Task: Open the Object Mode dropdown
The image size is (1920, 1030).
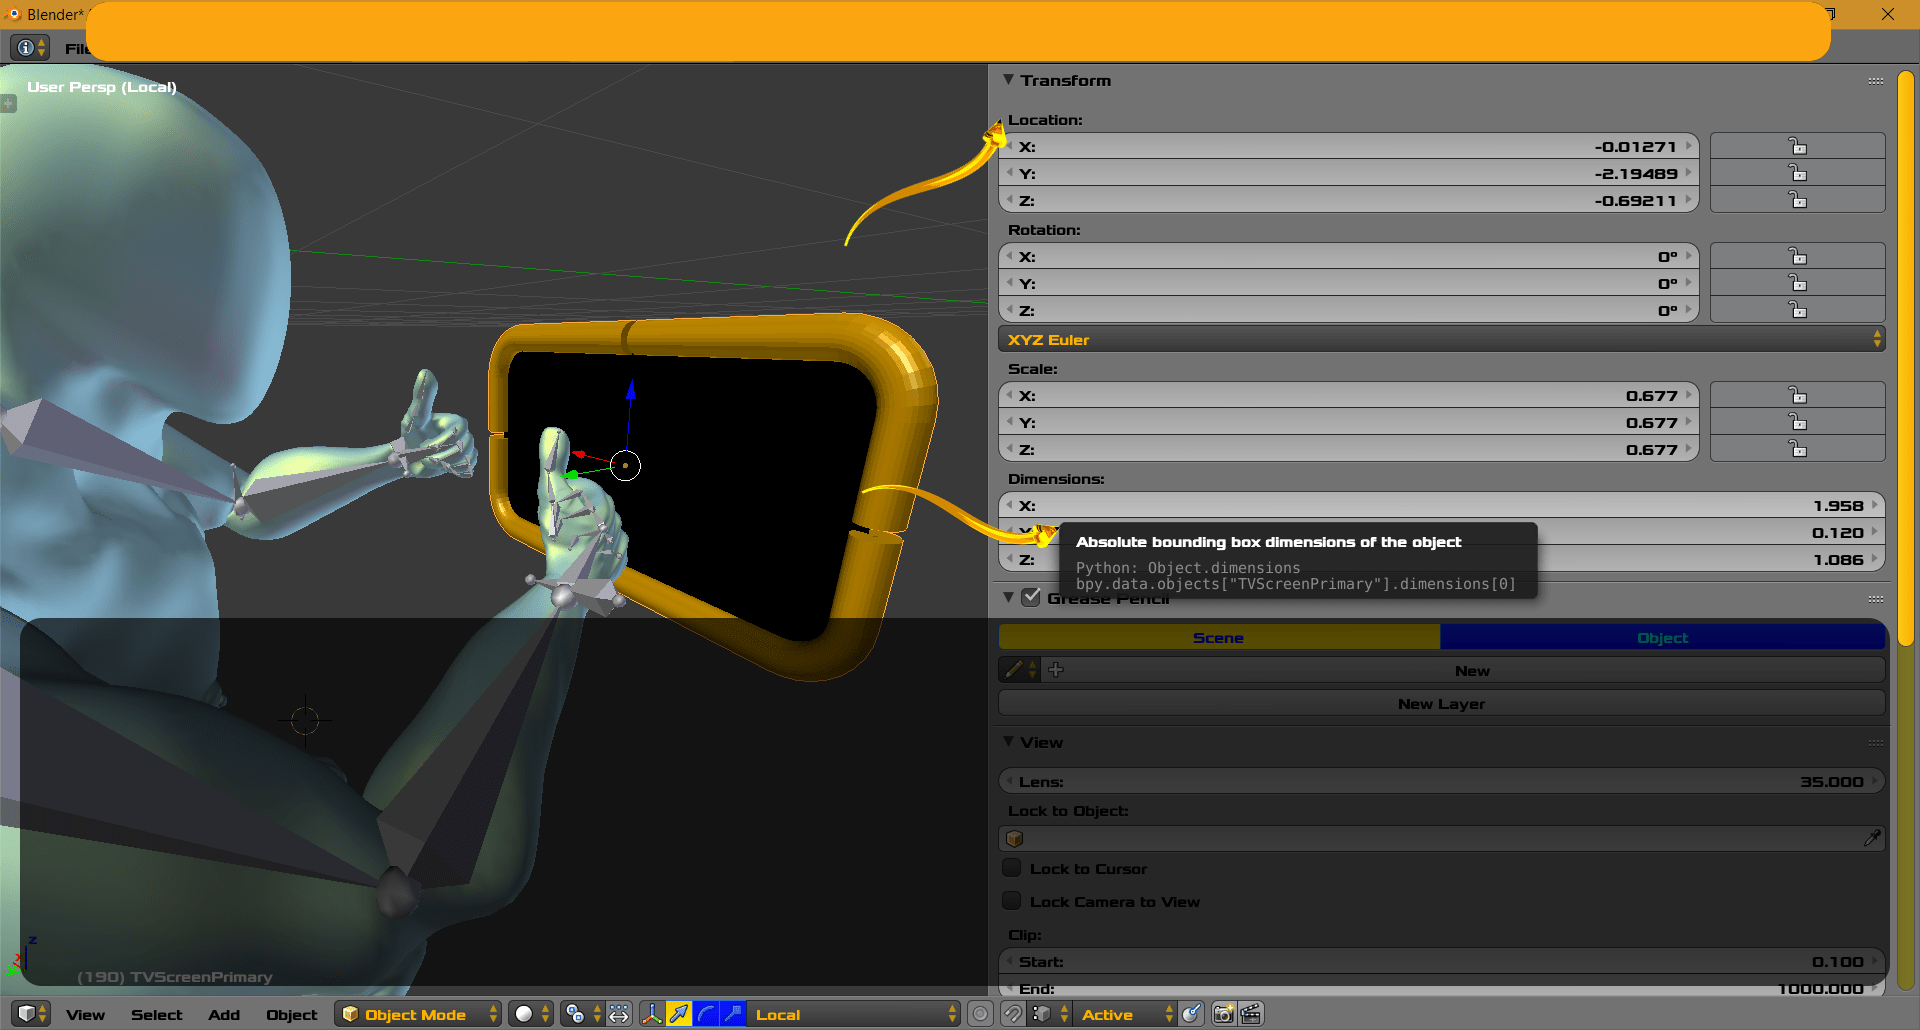Action: coord(417,1014)
